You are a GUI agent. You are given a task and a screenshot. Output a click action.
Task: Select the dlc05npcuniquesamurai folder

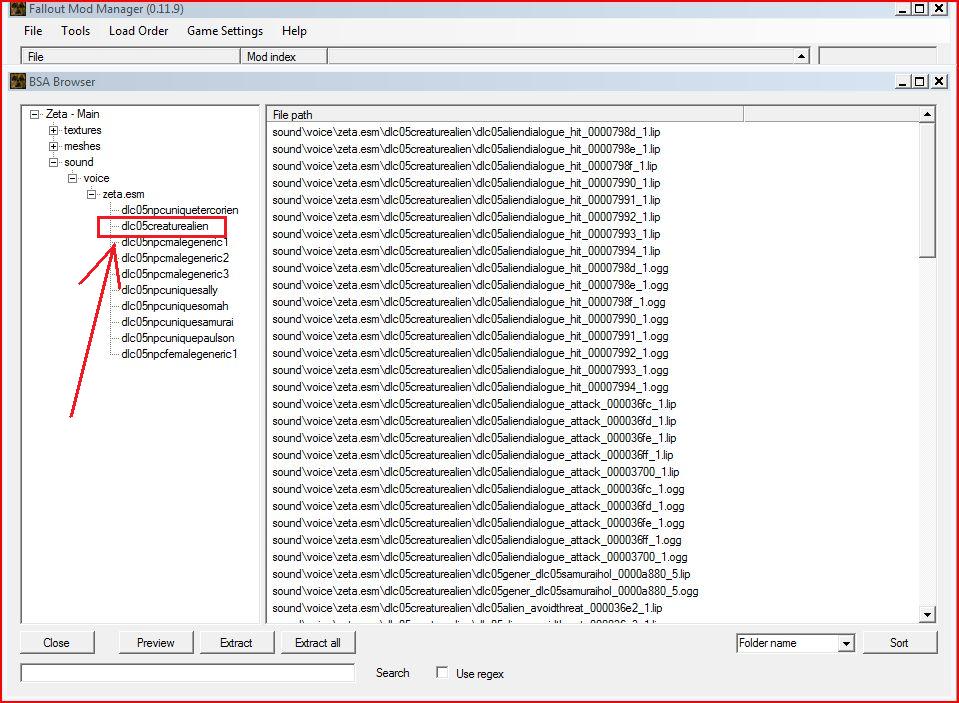(x=177, y=322)
